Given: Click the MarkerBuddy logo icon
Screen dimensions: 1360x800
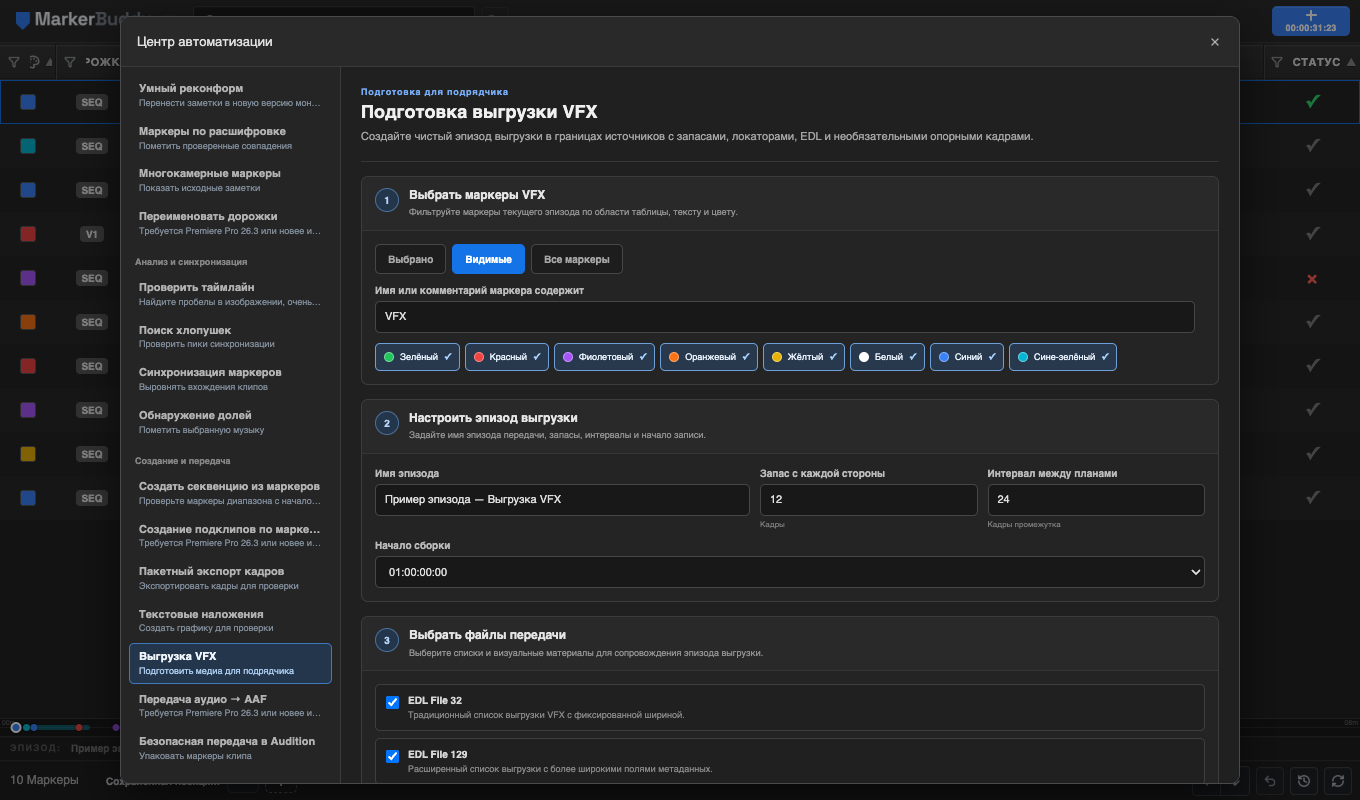Looking at the screenshot, I should [23, 20].
